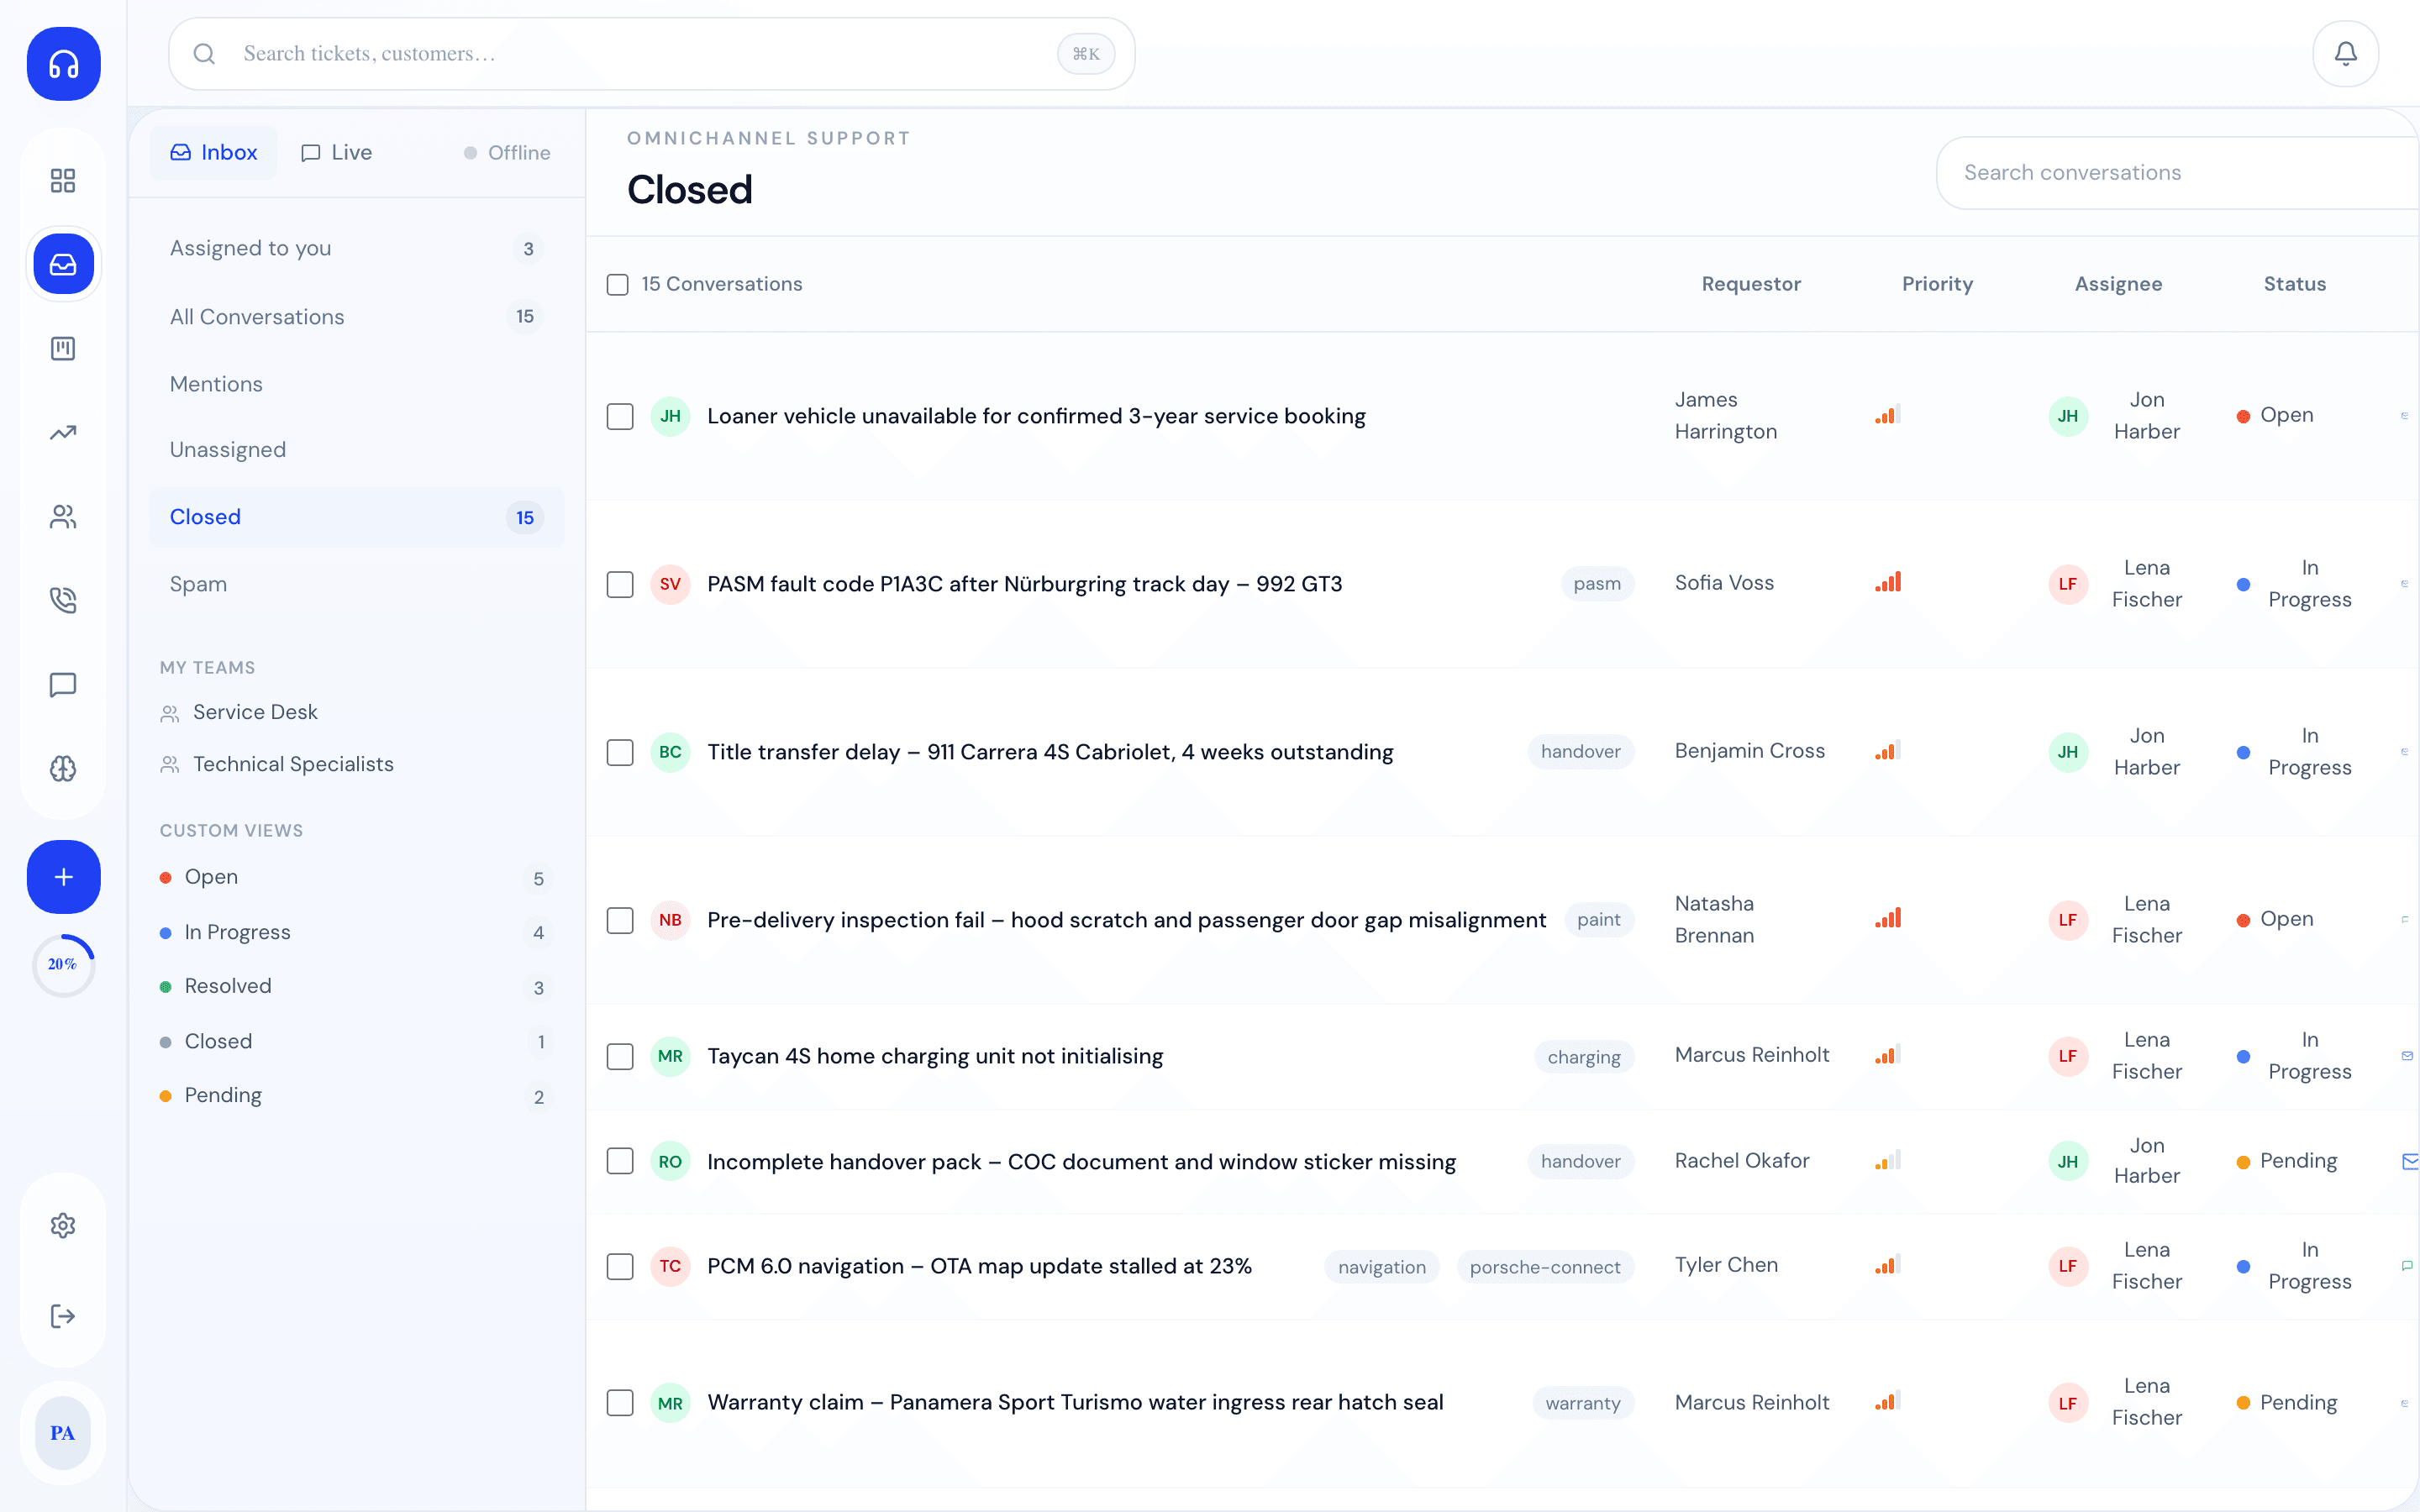The image size is (2420, 1512).
Task: Open Unassigned view
Action: click(357, 450)
